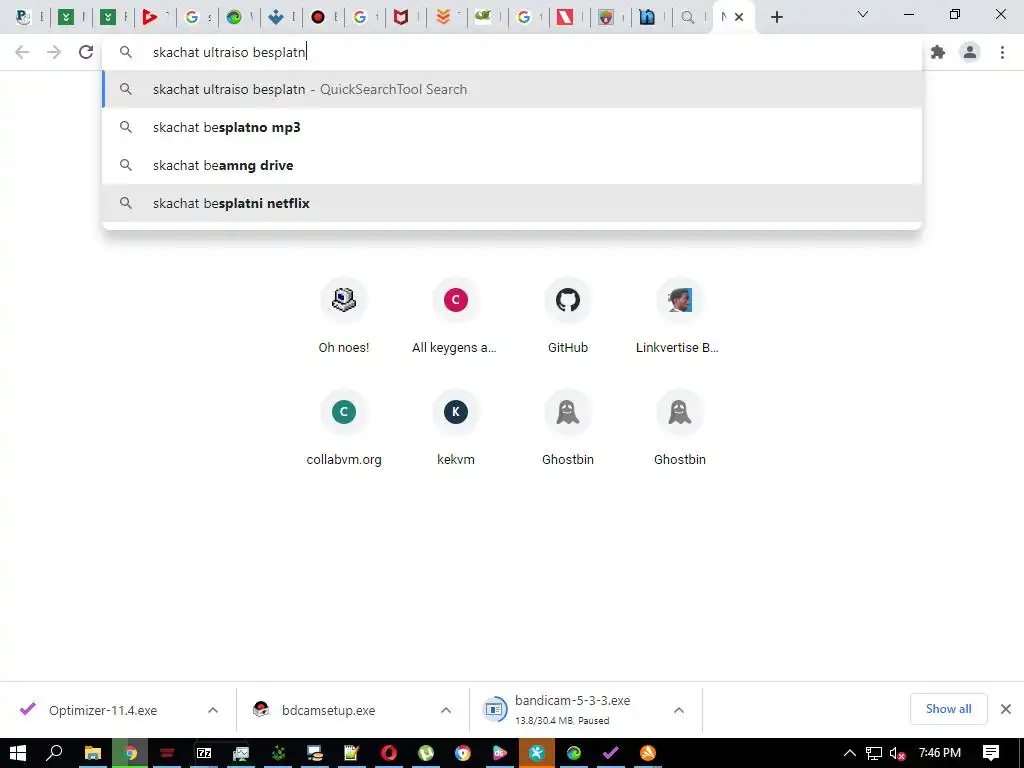Click inside the address bar text
Viewport: 1024px width, 768px height.
click(229, 52)
